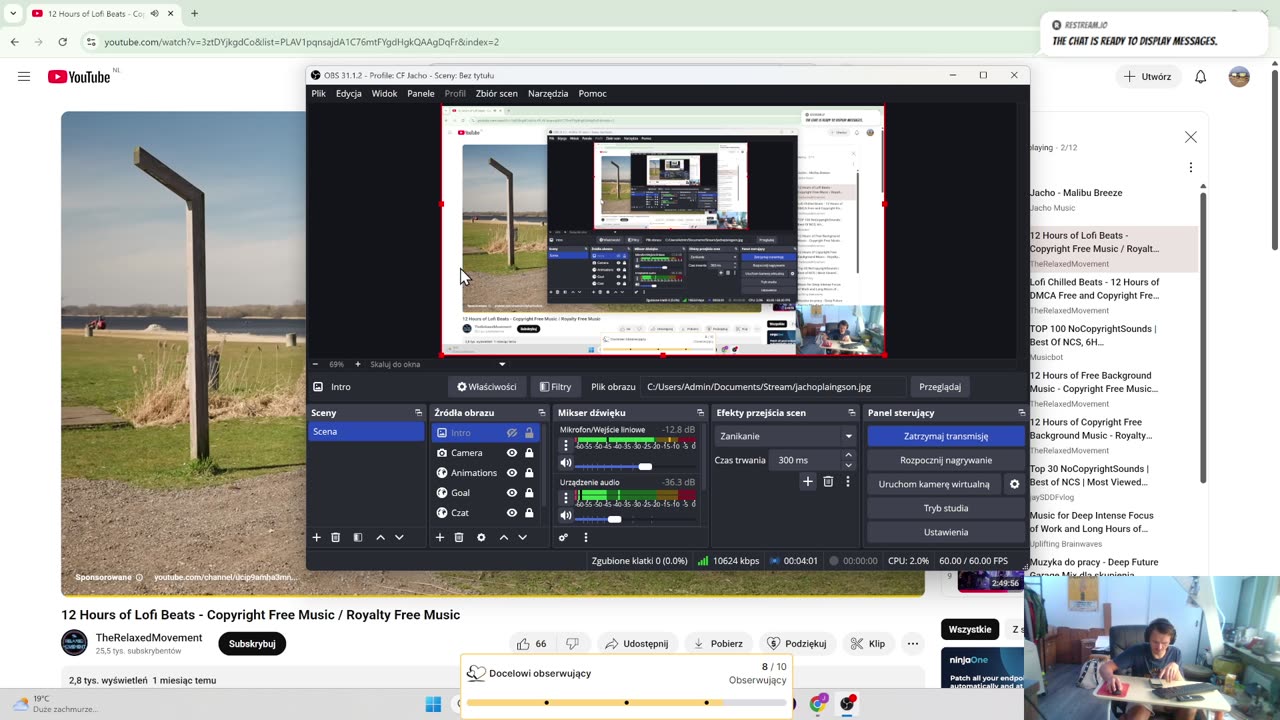Open Narzędzia menu in OBS

(x=548, y=93)
